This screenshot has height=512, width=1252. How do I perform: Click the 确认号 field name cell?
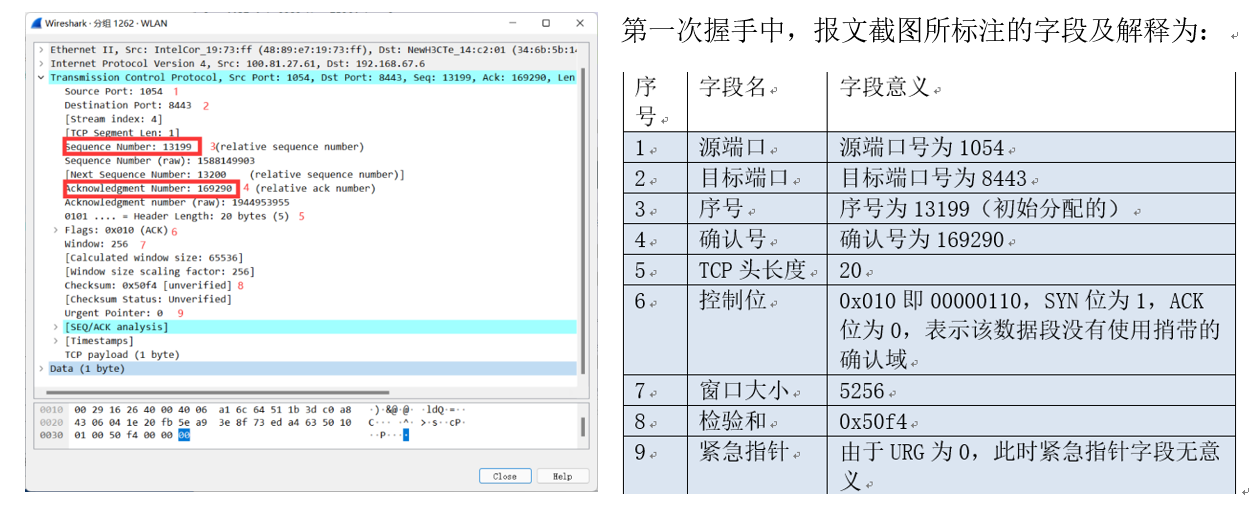(x=758, y=239)
